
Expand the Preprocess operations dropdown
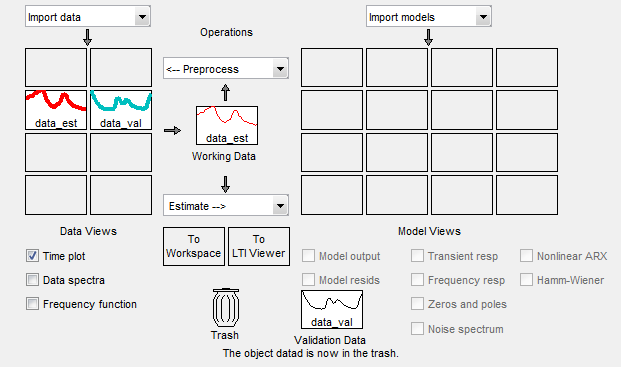click(226, 68)
